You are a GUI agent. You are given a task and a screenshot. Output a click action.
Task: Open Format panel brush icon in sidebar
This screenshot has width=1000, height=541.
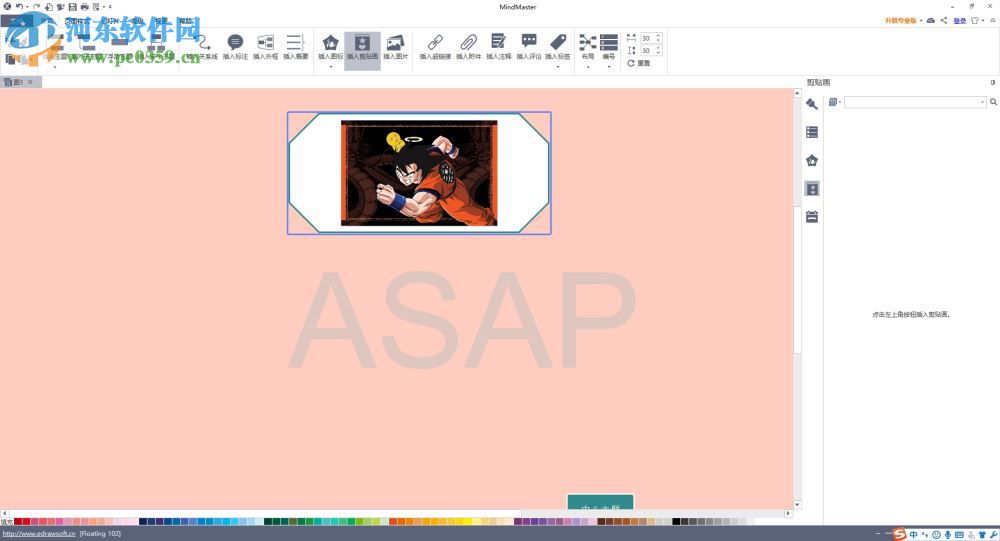(x=812, y=104)
